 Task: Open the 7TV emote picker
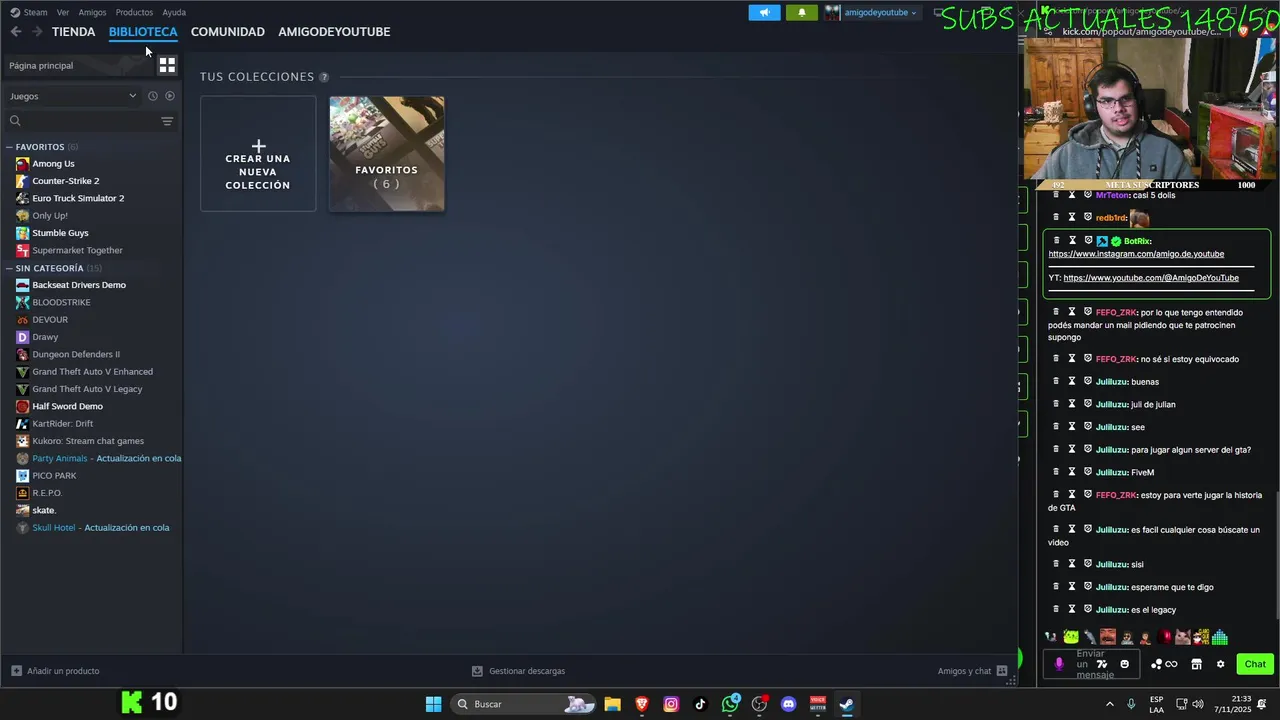(x=1102, y=664)
